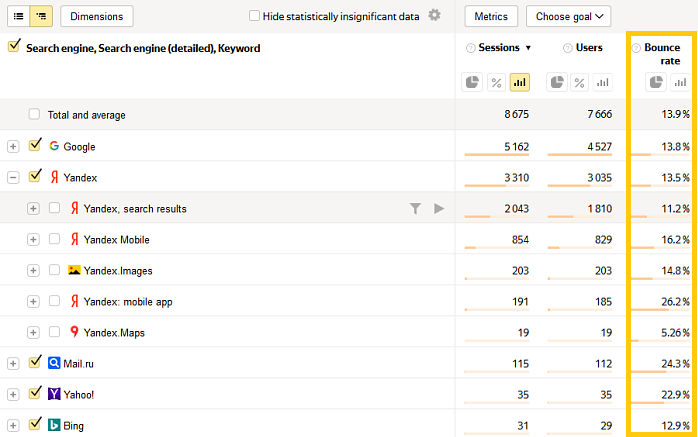Click the Metrics button

(x=491, y=16)
